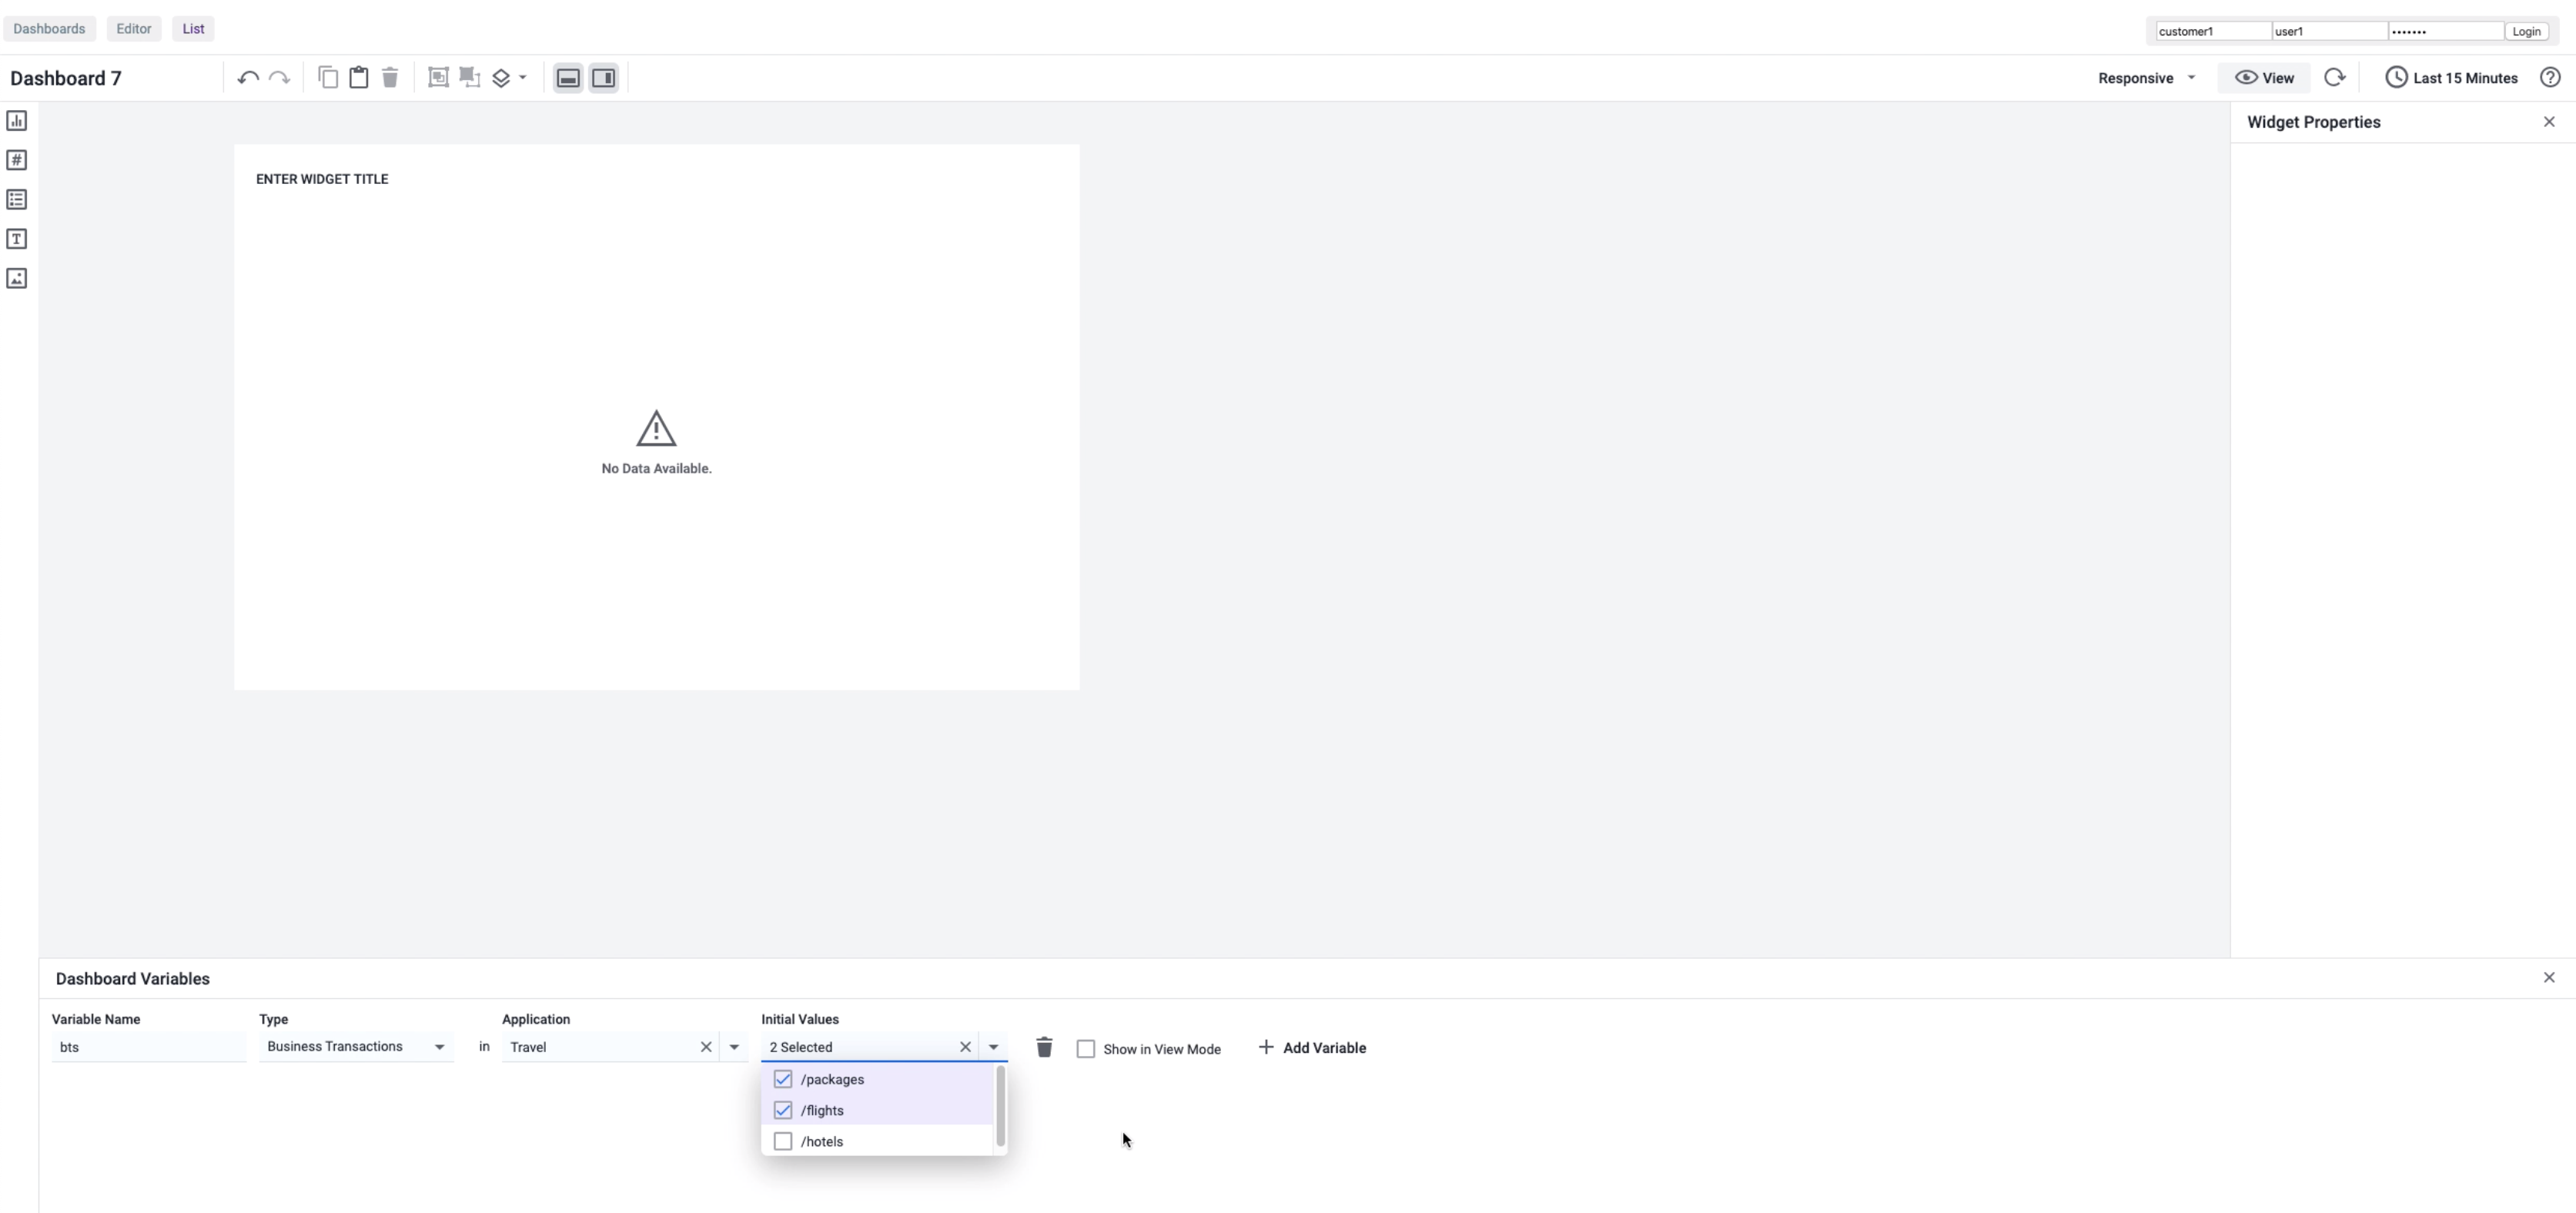Clear the 2 Selected initial values

(965, 1047)
